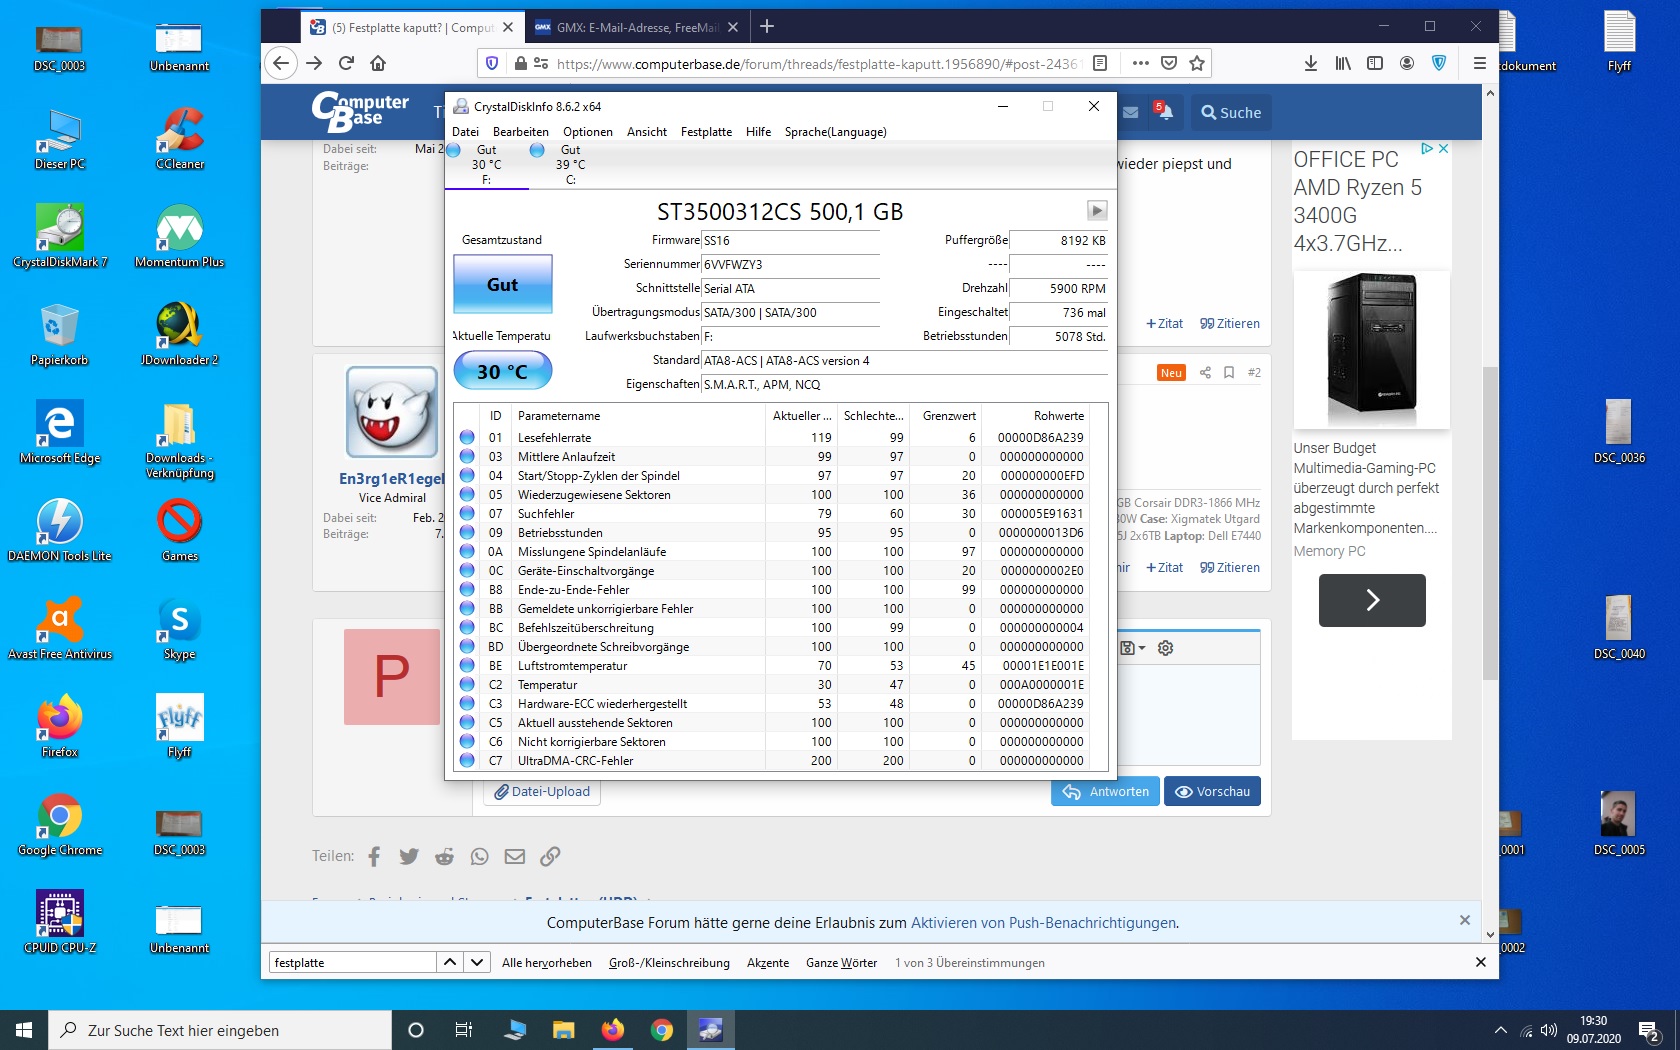Share the thread via WhatsApp
The image size is (1680, 1050).
point(480,856)
